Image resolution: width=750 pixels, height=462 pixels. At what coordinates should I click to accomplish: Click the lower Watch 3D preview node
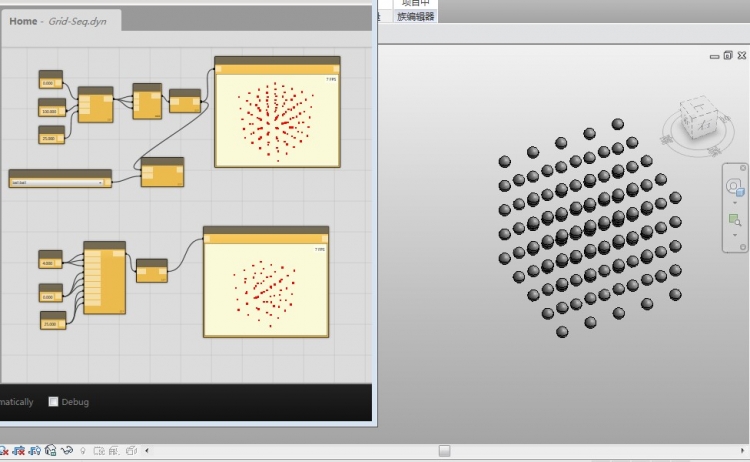coord(266,287)
